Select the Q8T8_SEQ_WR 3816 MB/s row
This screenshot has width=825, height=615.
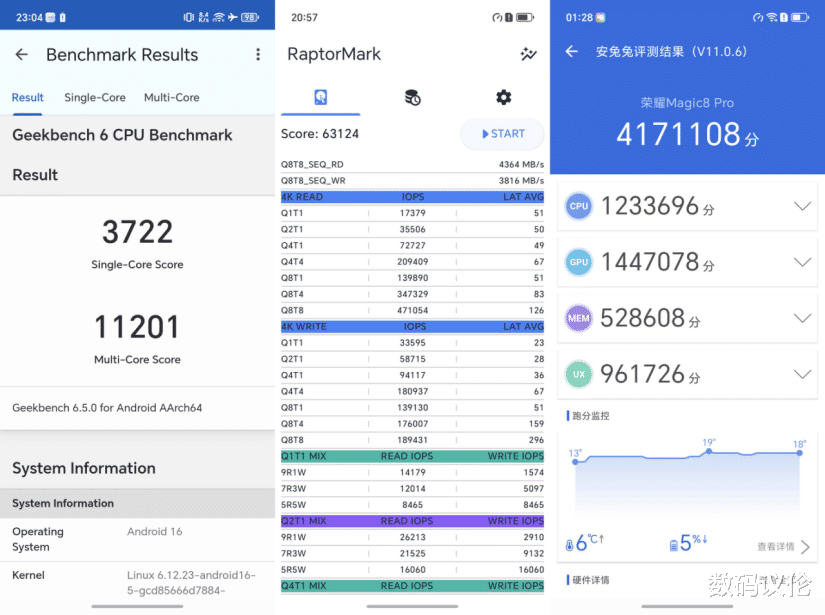412,180
